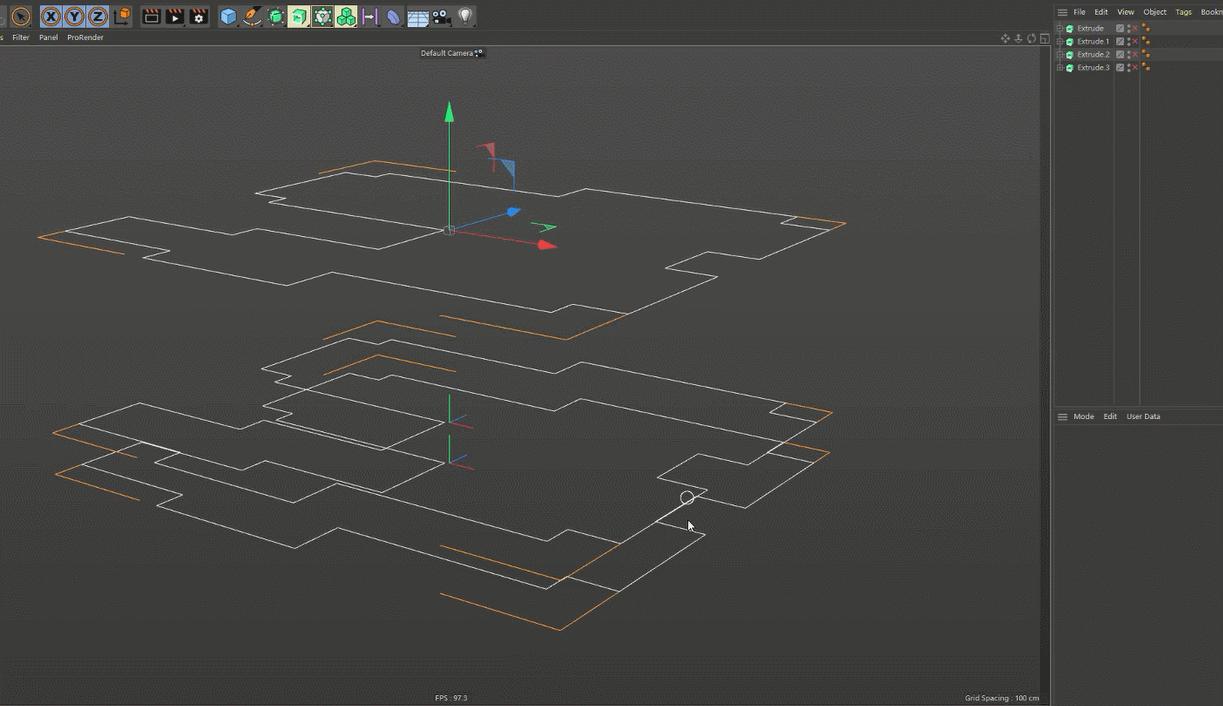Click the Floor grid environment icon

click(x=418, y=17)
